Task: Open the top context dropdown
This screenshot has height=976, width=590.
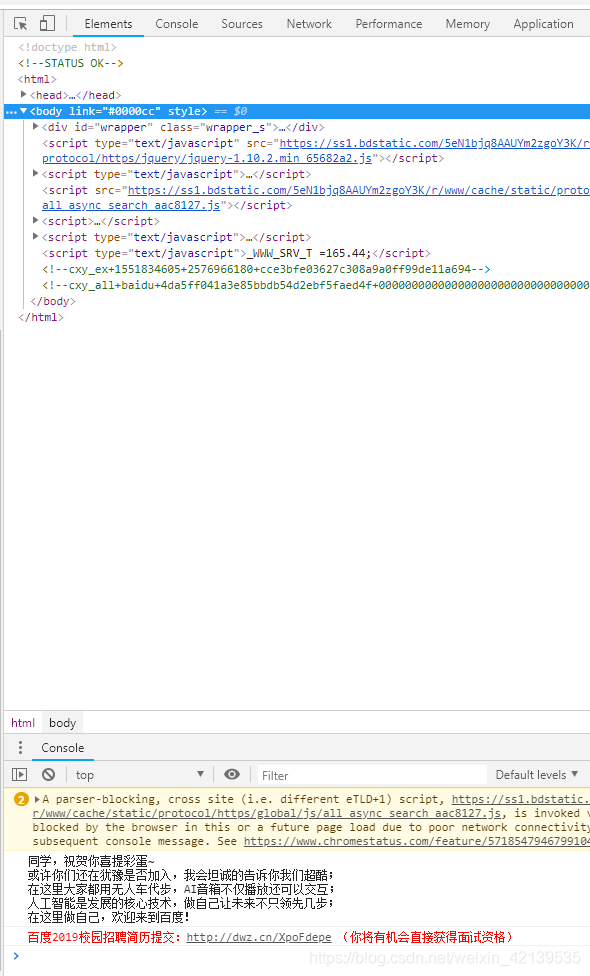Action: click(139, 775)
